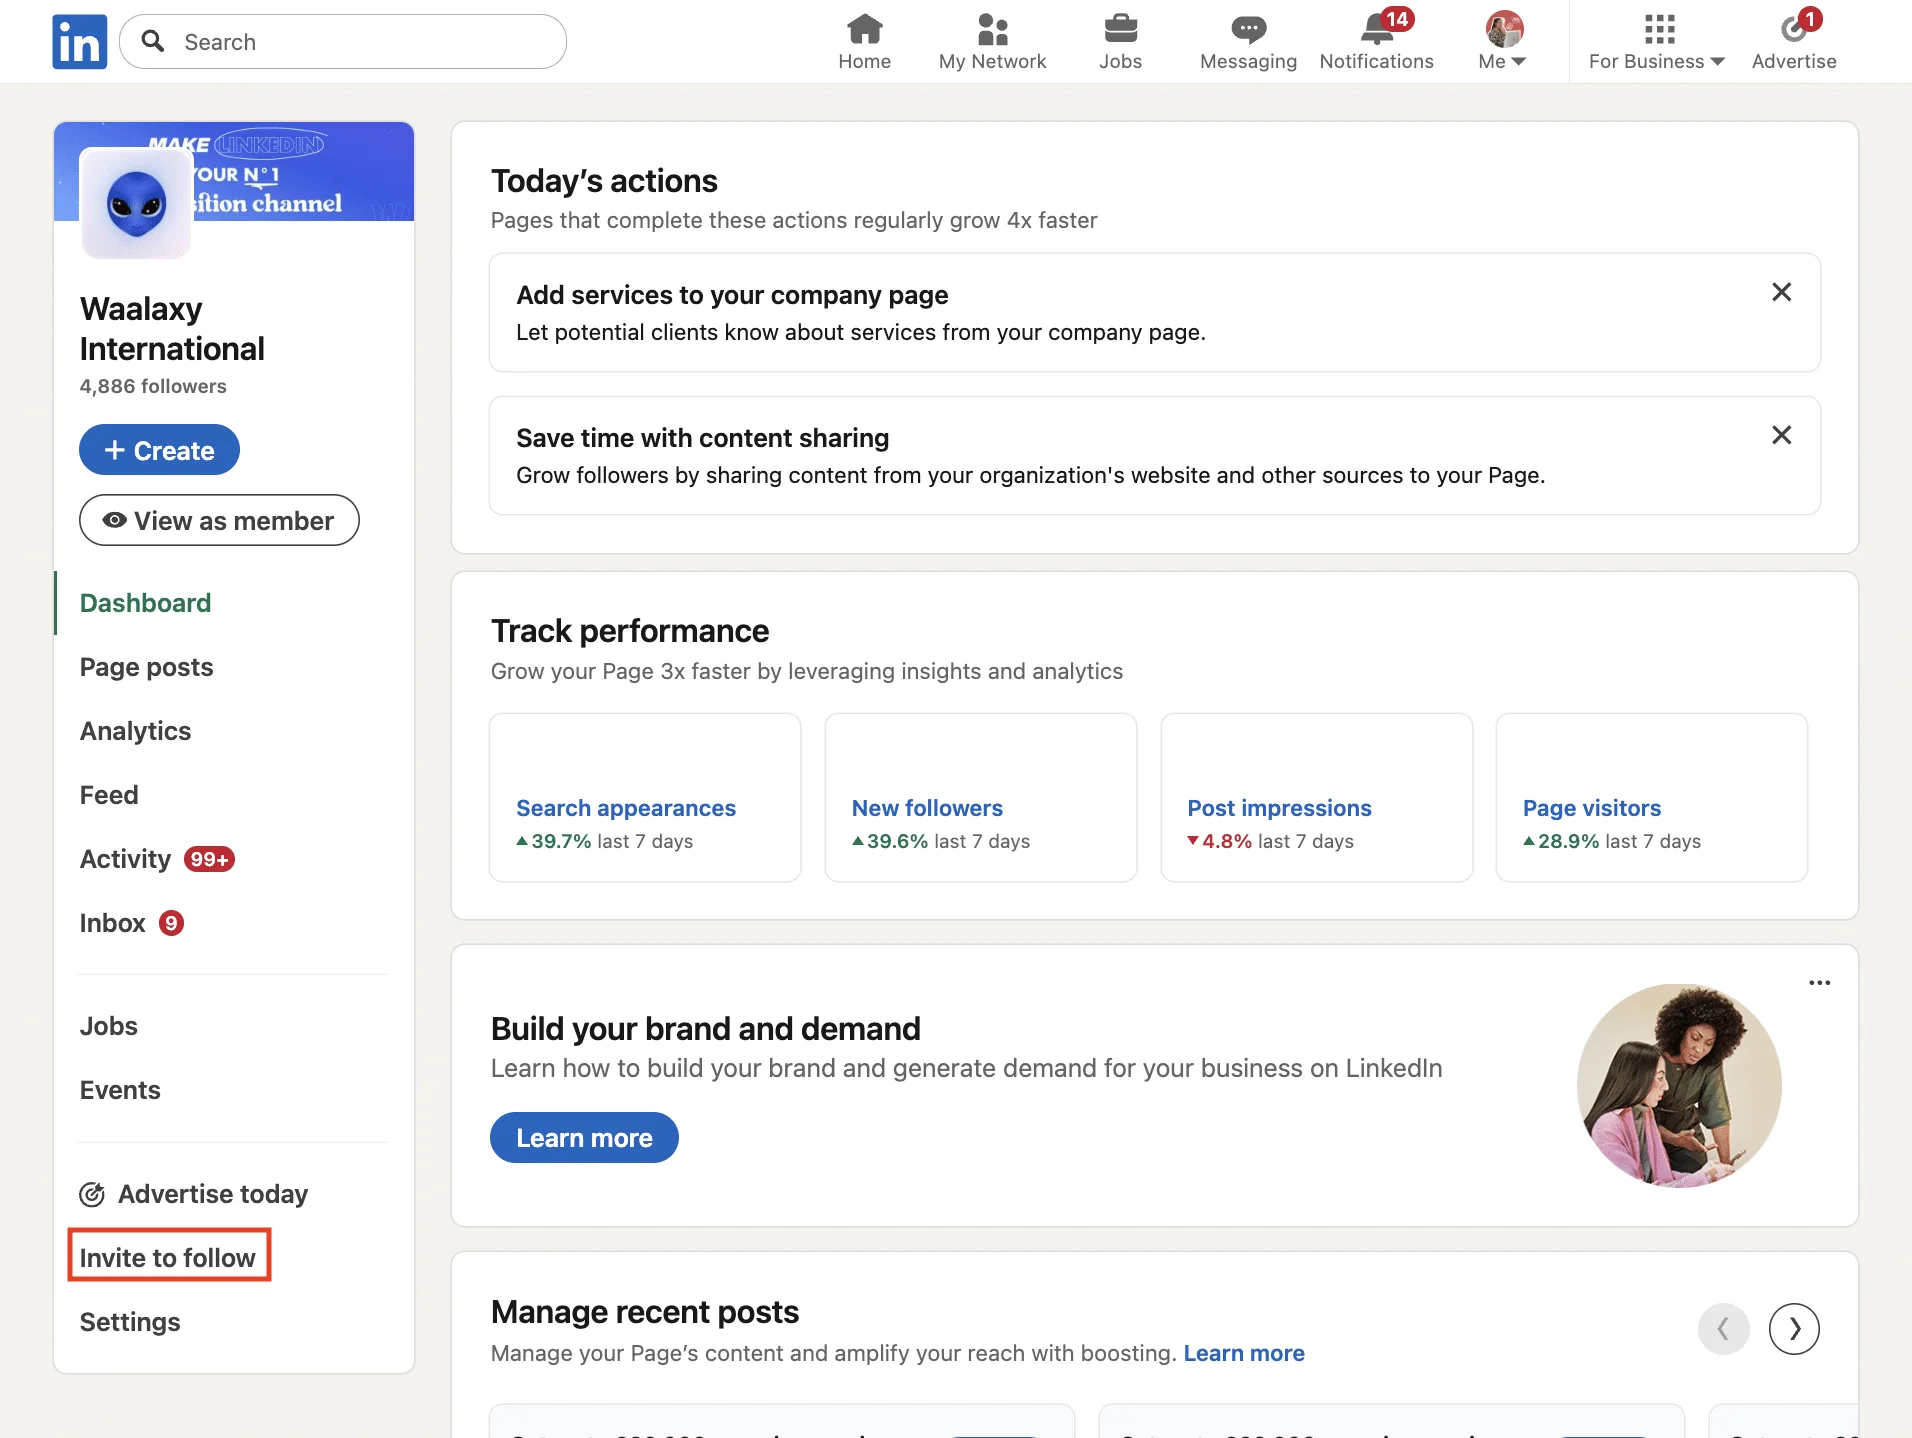Open Analytics in the sidebar
This screenshot has height=1438, width=1912.
tap(135, 731)
